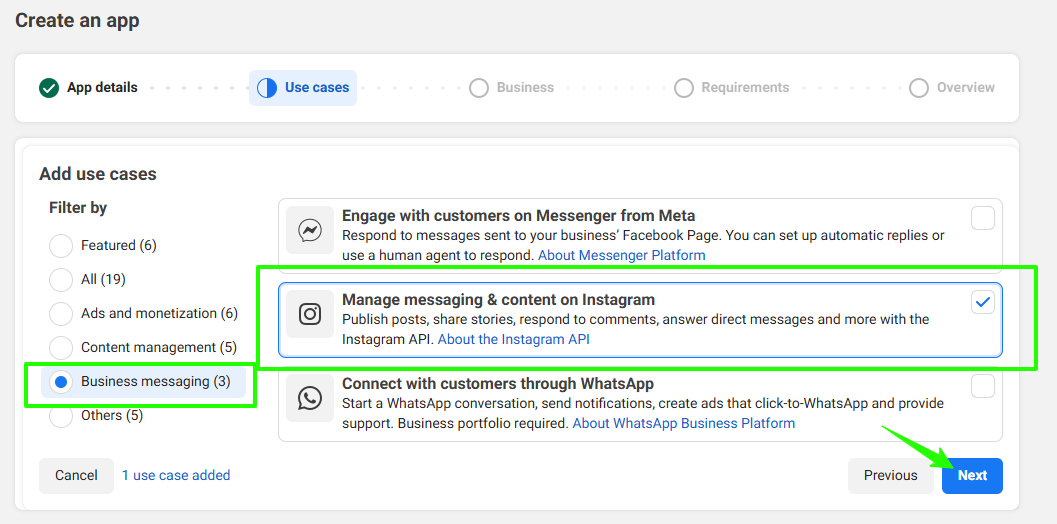Viewport: 1057px width, 524px height.
Task: Click the green App details checkmark icon
Action: 49,88
